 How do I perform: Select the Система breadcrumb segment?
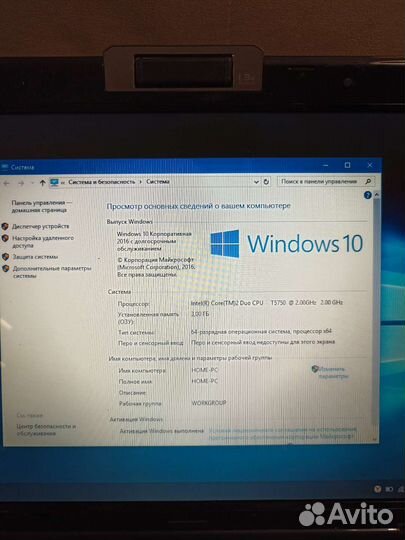(158, 181)
